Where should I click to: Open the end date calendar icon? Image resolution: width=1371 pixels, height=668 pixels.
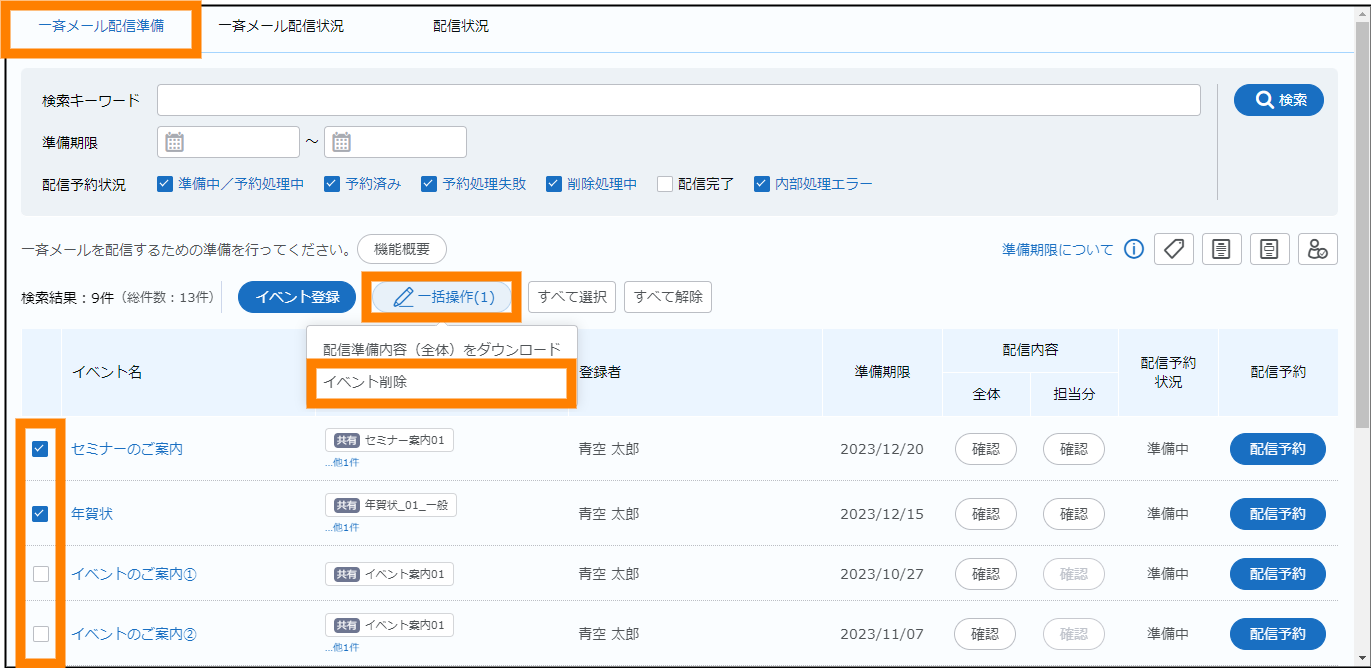tap(341, 142)
